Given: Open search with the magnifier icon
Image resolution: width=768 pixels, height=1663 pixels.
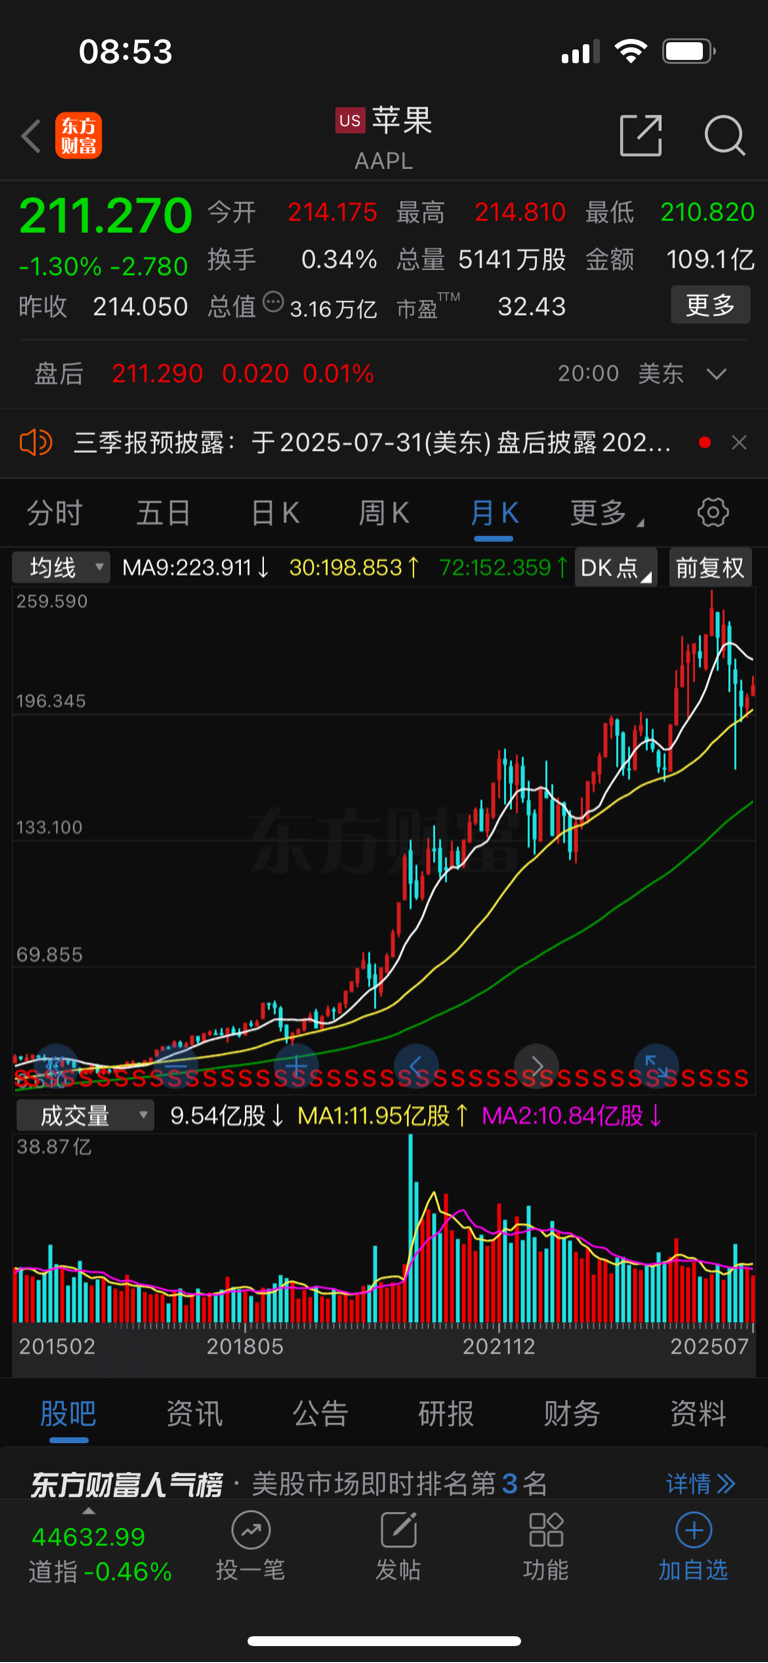Looking at the screenshot, I should [725, 135].
